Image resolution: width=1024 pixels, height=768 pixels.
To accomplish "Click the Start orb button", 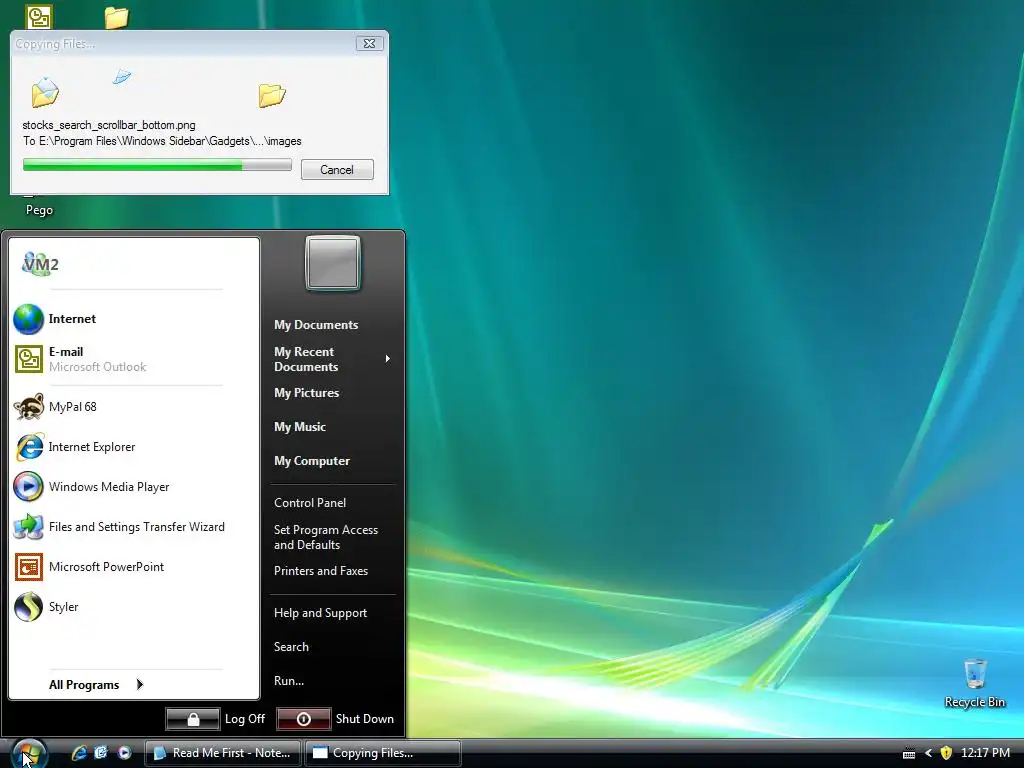I will point(29,753).
